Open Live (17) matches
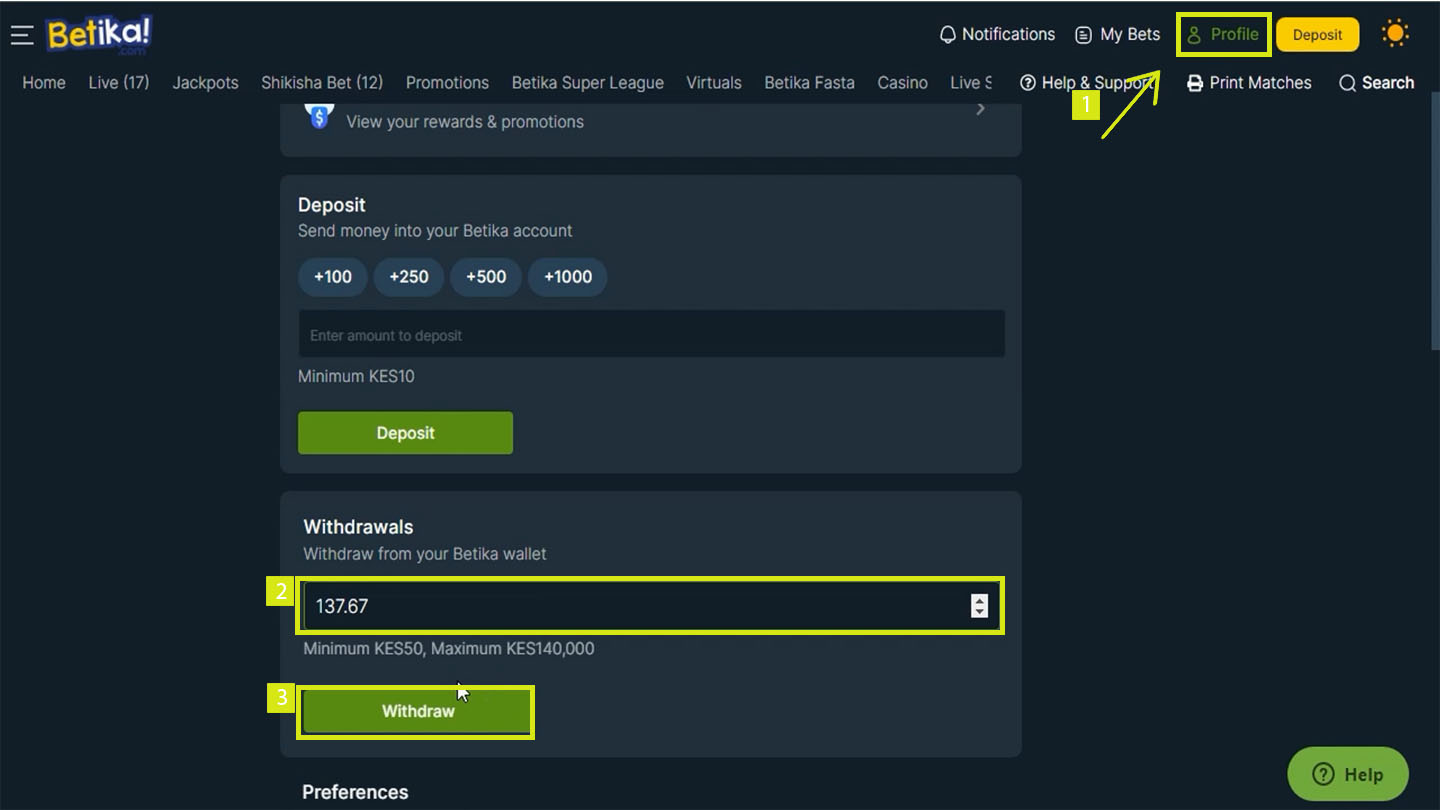Viewport: 1440px width, 810px height. click(x=118, y=83)
